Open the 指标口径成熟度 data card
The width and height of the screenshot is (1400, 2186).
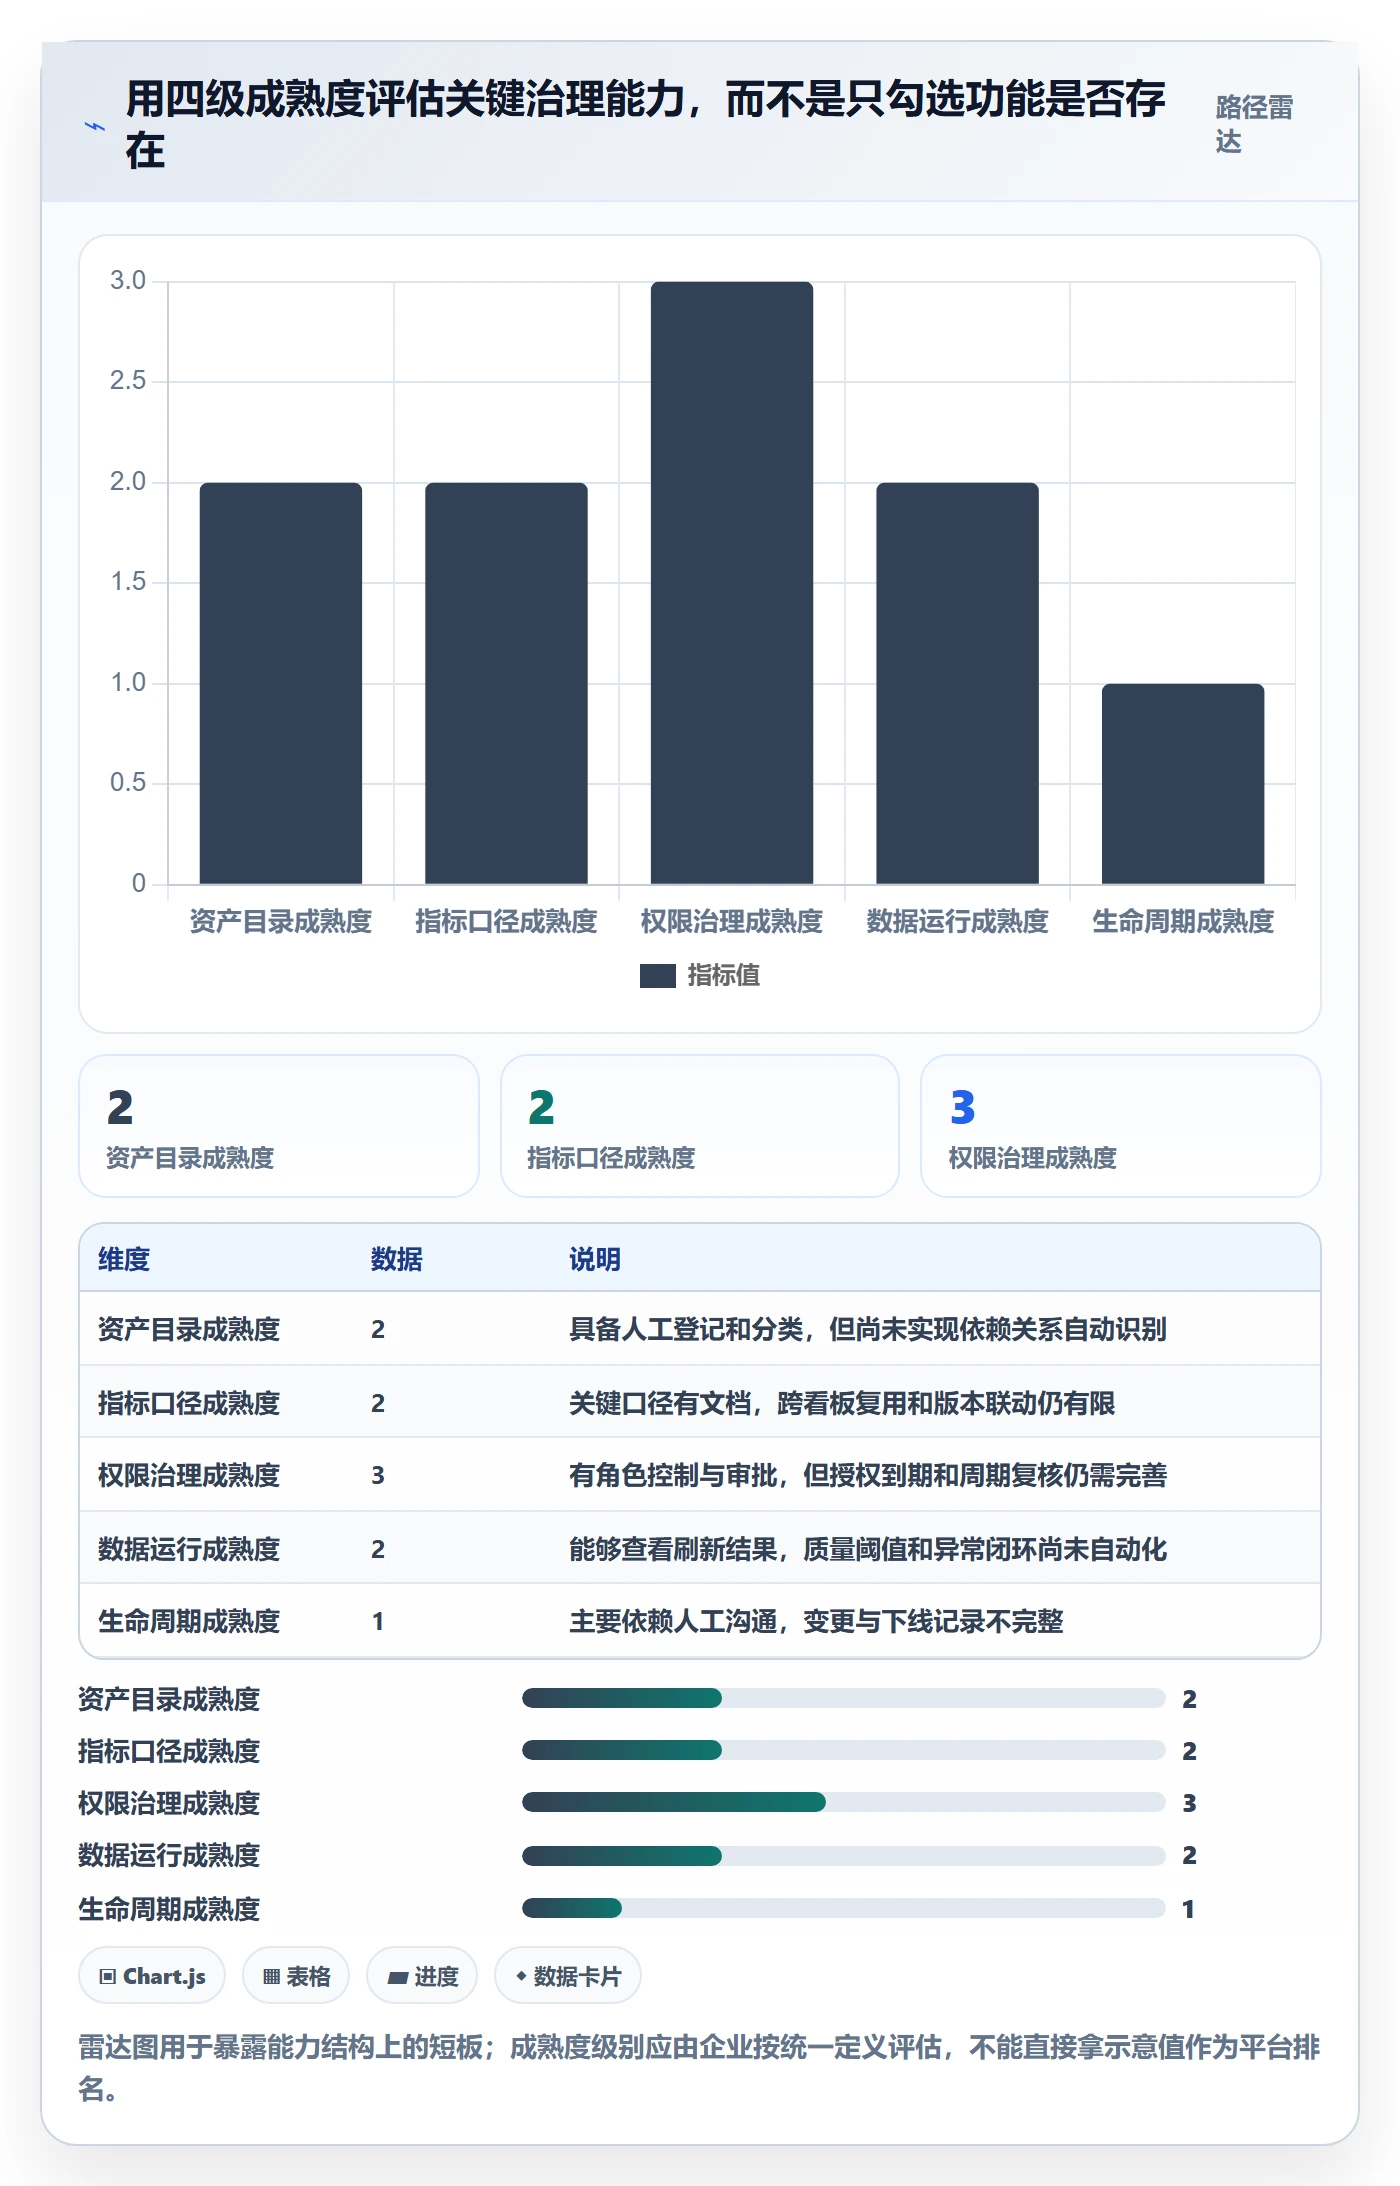[x=700, y=1126]
